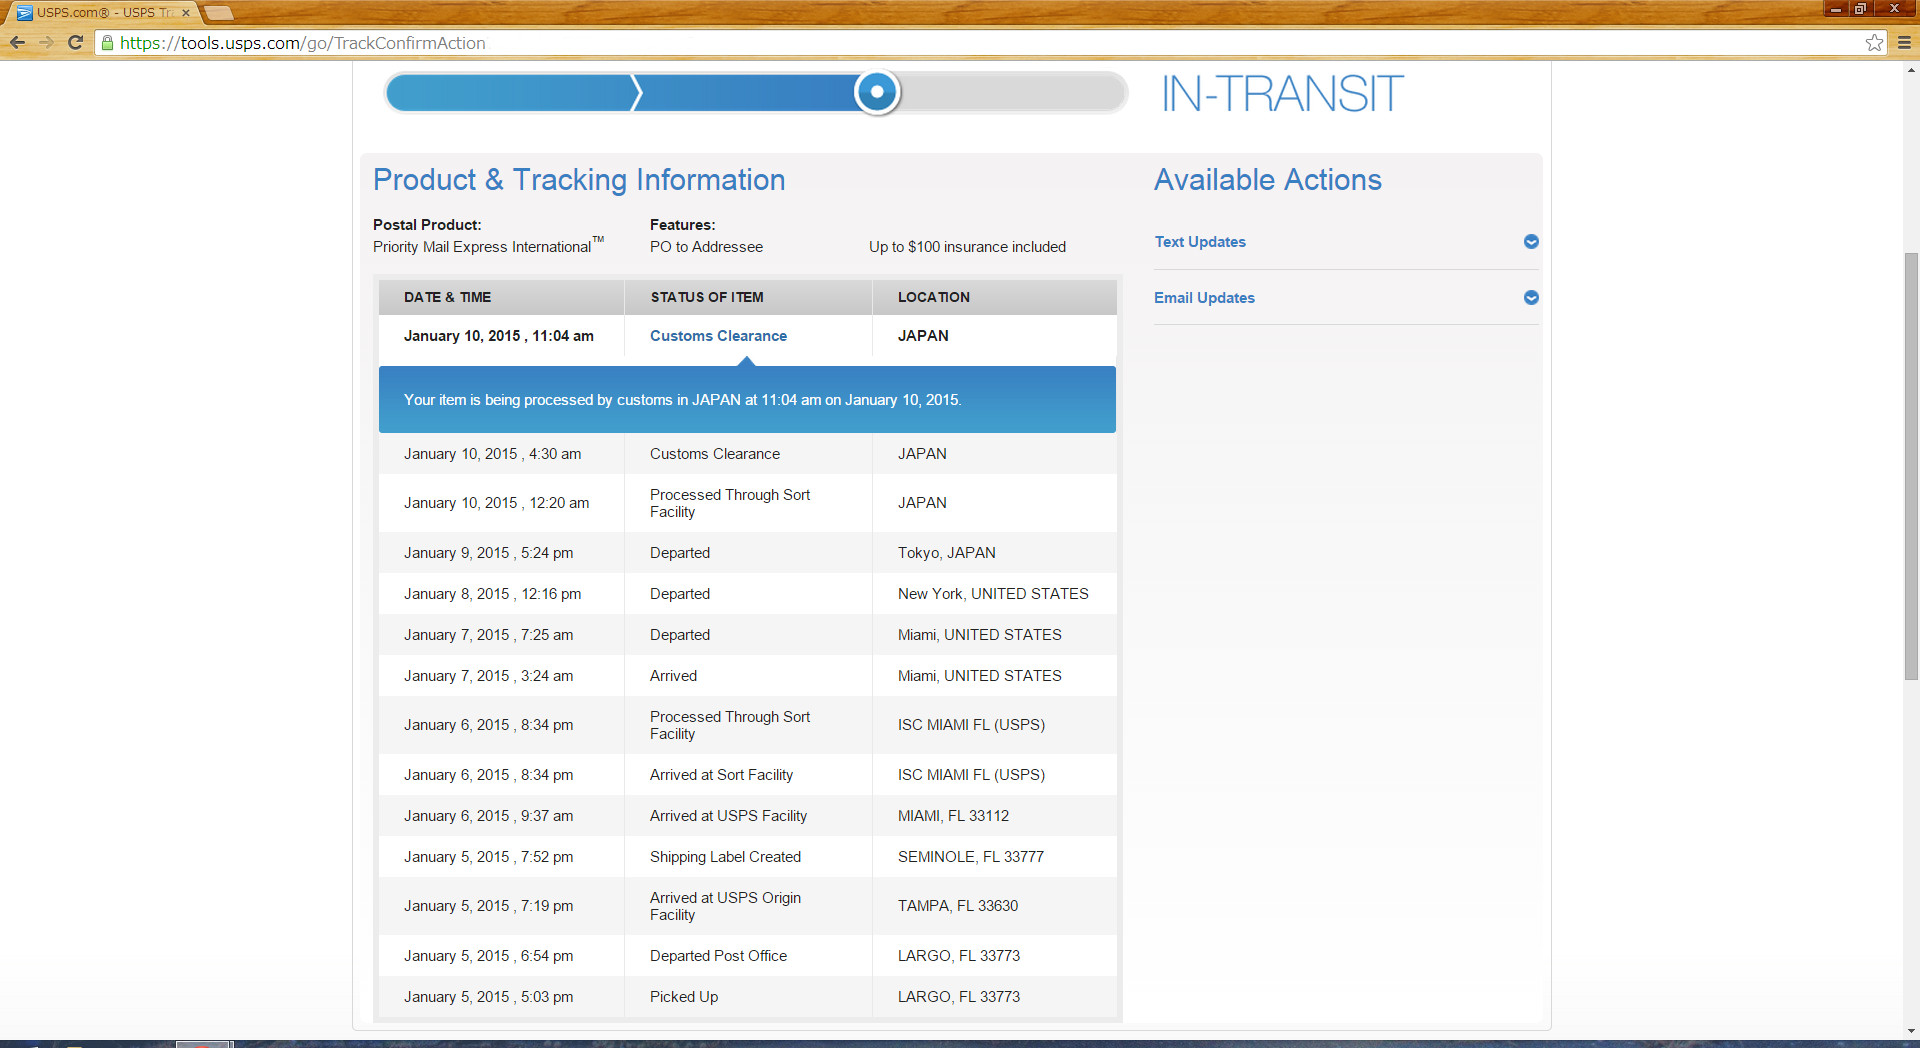This screenshot has height=1048, width=1920.
Task: Click the browser forward arrow
Action: (x=46, y=43)
